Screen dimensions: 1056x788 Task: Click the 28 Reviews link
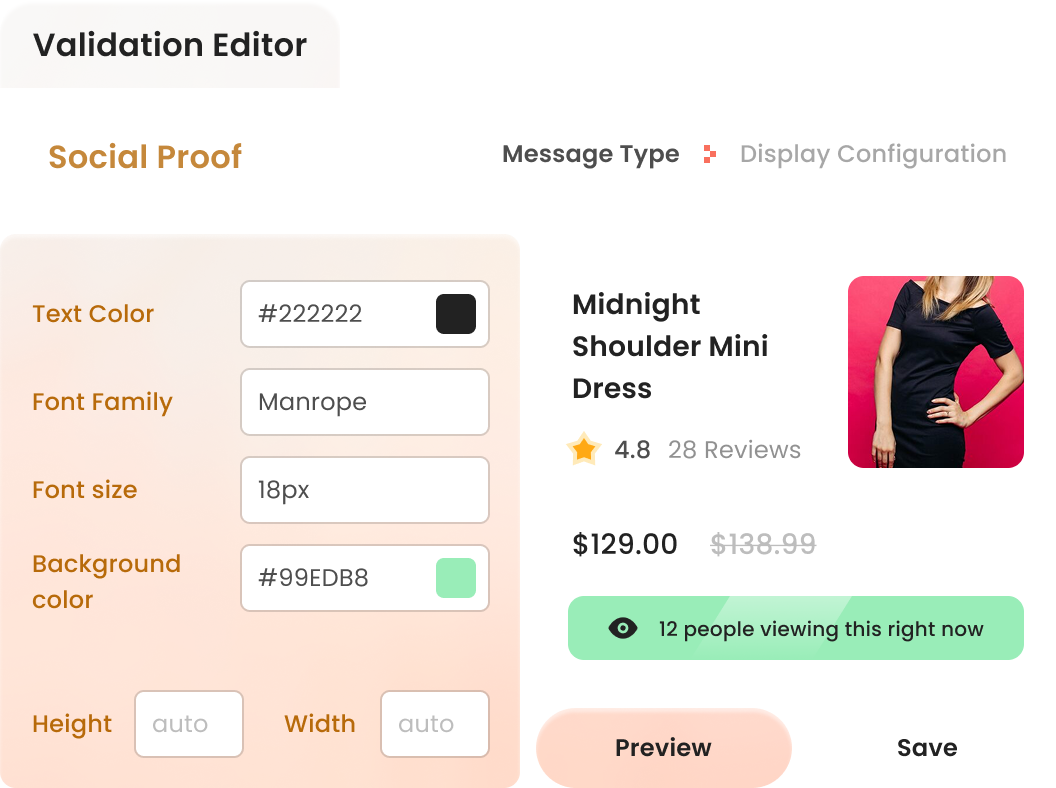(734, 450)
